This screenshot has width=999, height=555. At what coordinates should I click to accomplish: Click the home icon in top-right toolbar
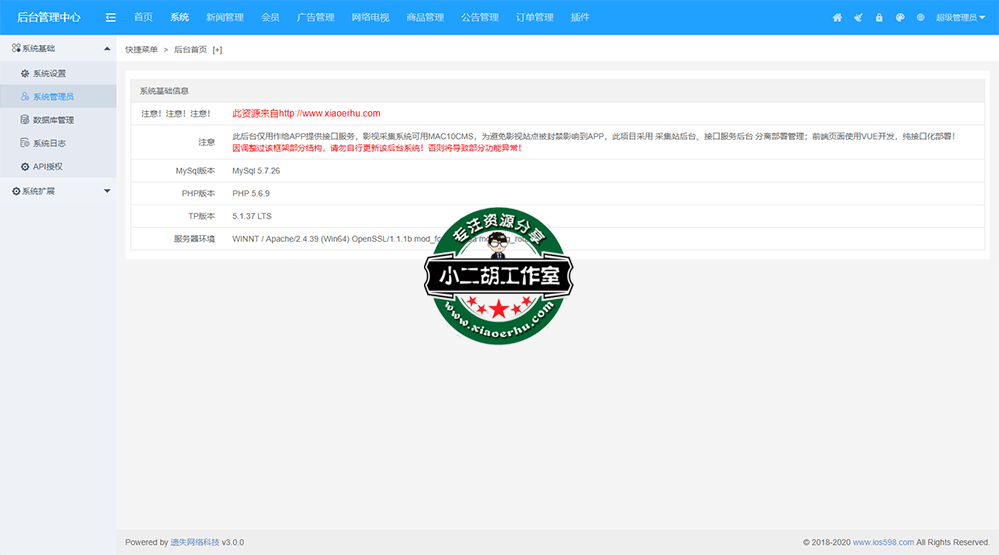point(837,18)
